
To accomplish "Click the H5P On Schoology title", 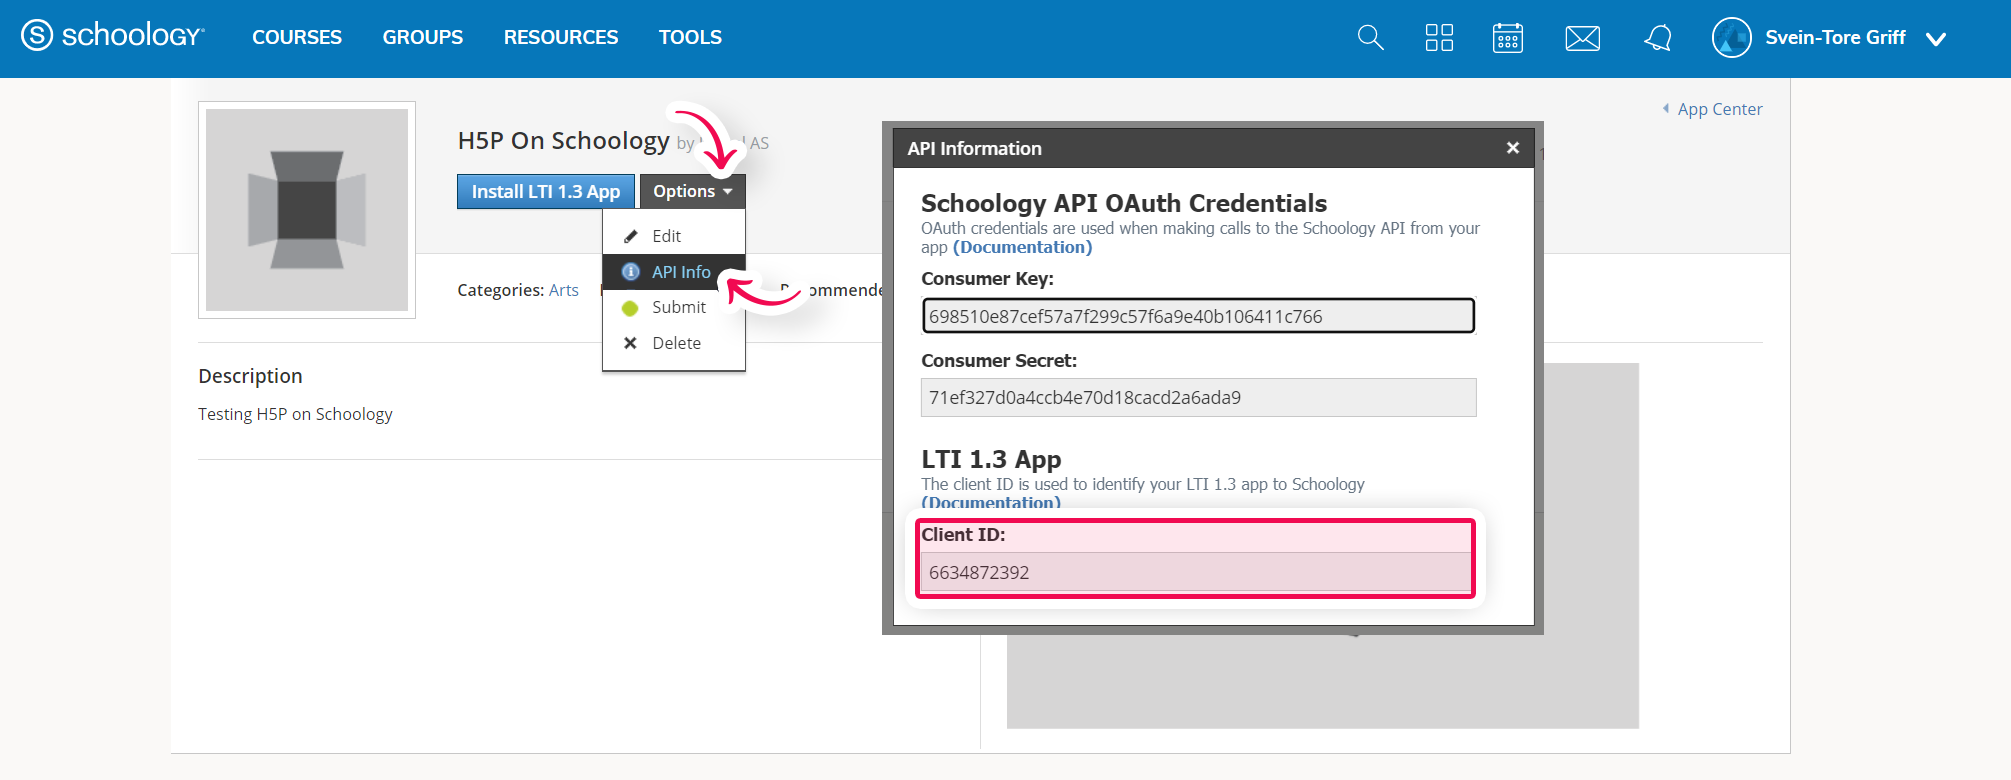I will [x=563, y=141].
